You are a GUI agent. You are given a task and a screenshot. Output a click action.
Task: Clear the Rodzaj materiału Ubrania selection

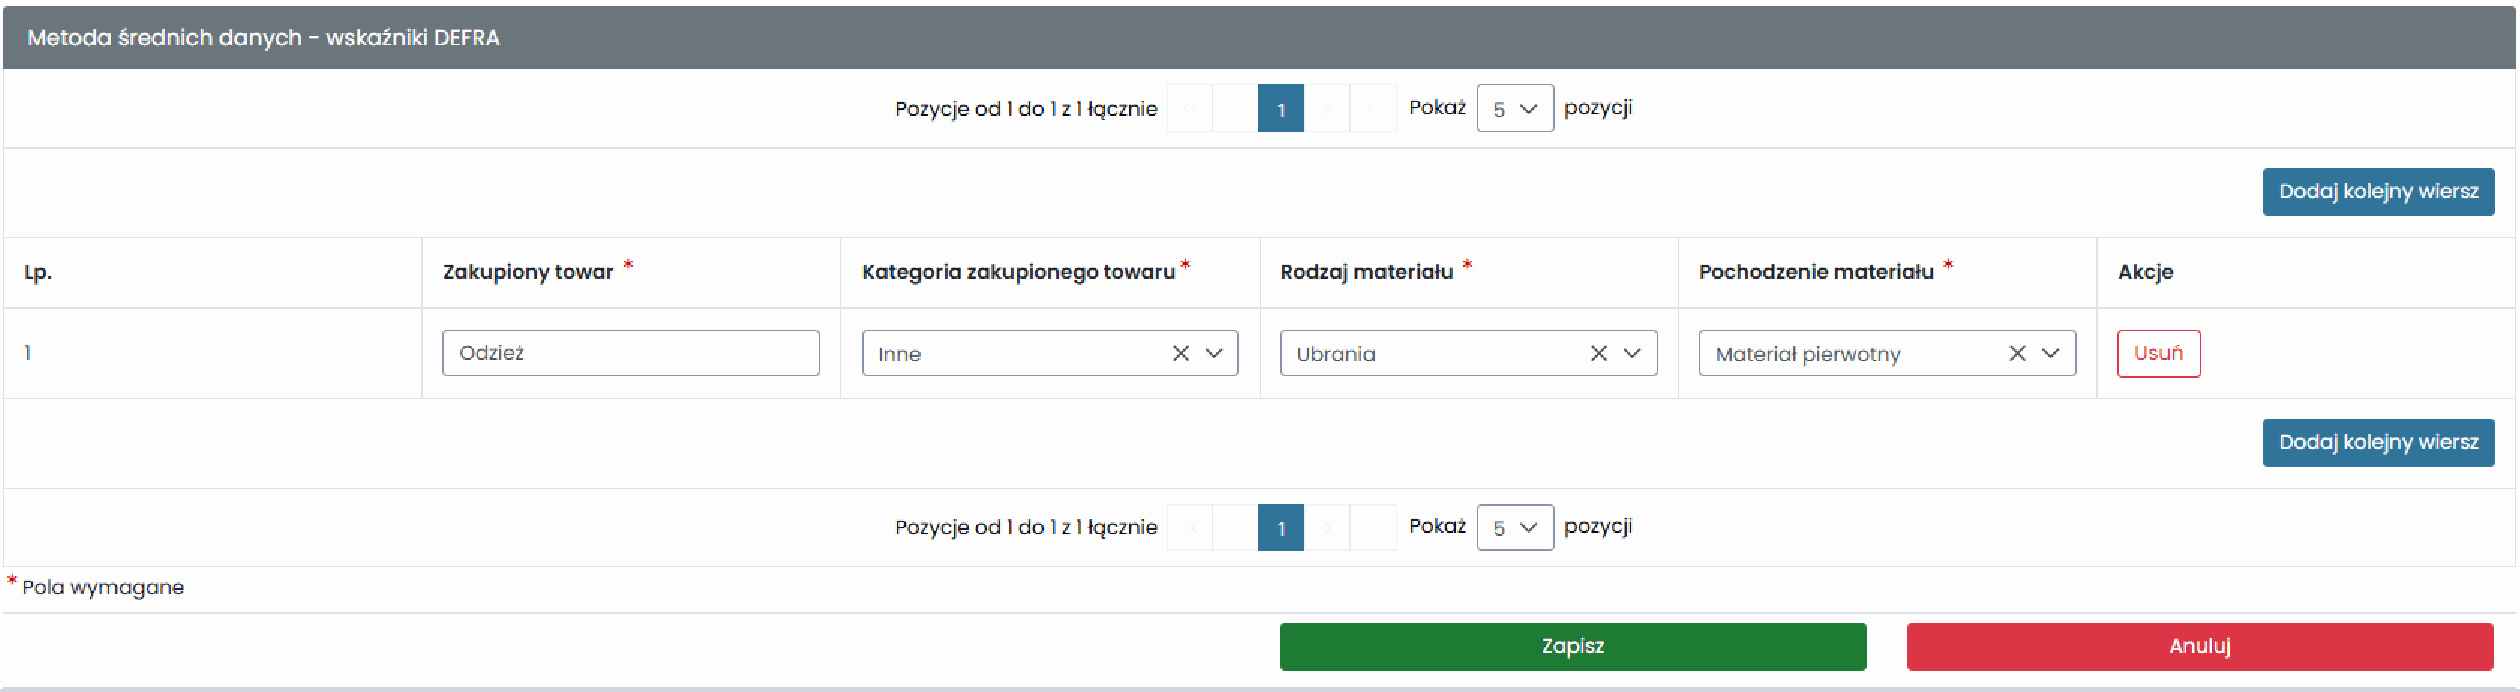(1599, 353)
